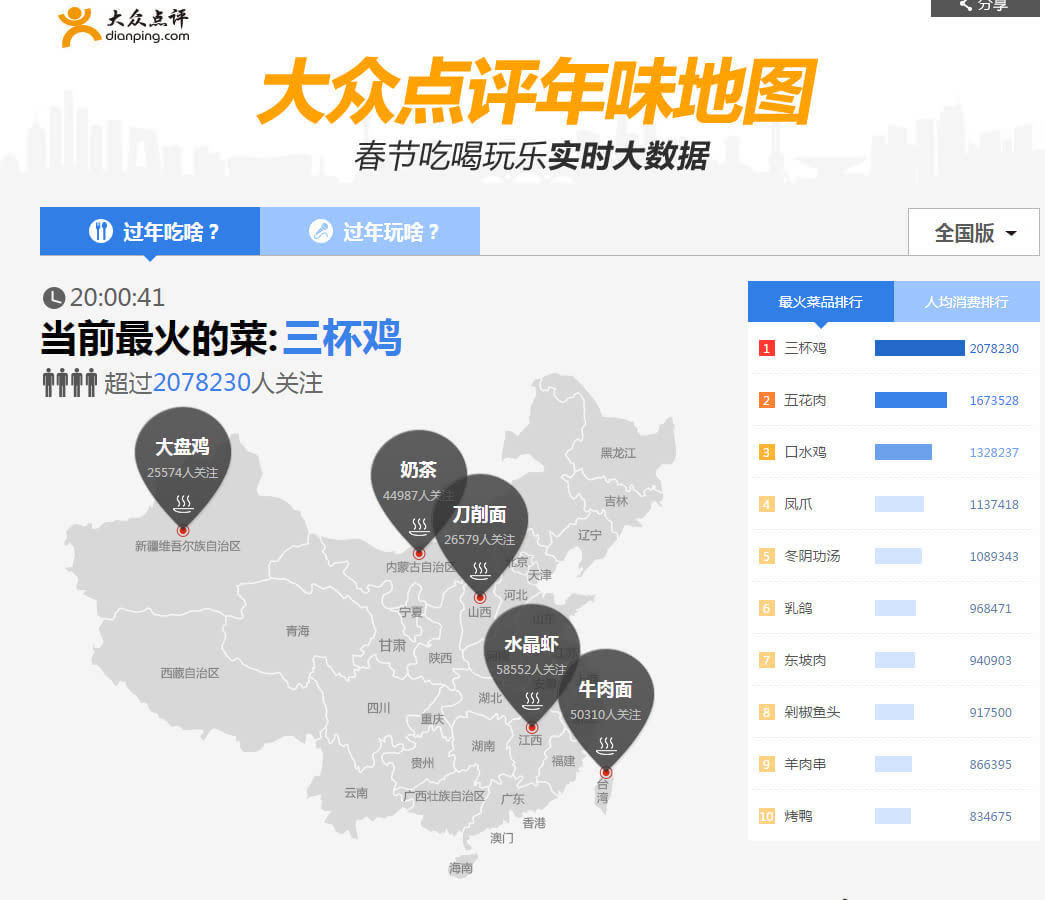This screenshot has width=1045, height=900.
Task: Click rank 10 badge next to 烤鸭
Action: point(766,816)
